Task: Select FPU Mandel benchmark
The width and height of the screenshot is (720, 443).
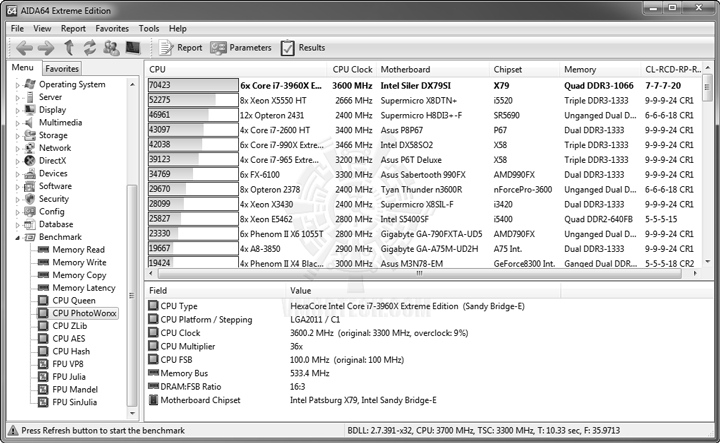Action: [75, 390]
